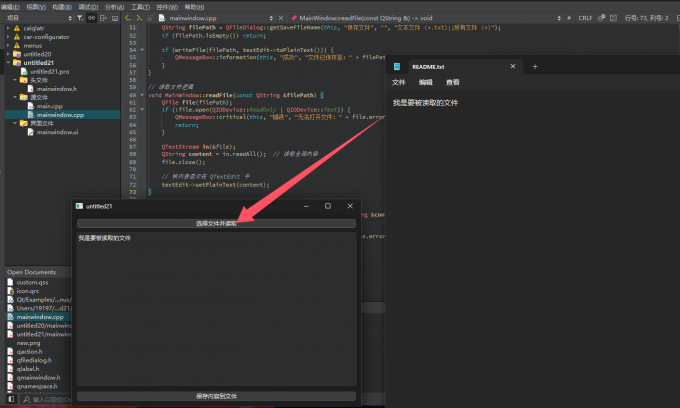The width and height of the screenshot is (680, 408).
Task: Open the 编辑 menu in Notepad
Action: pyautogui.click(x=426, y=82)
